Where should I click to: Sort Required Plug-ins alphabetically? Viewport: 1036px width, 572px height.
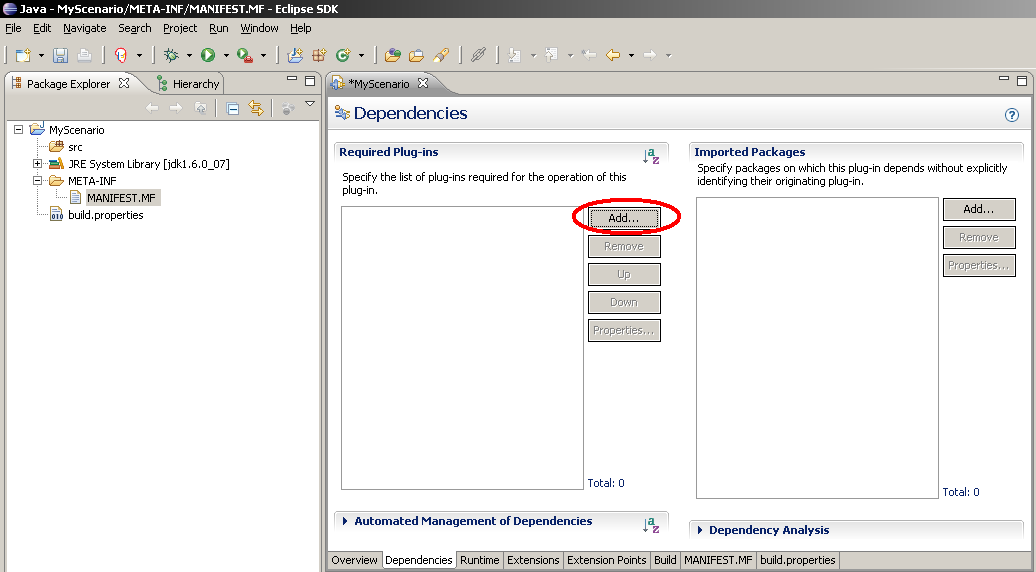(x=651, y=157)
